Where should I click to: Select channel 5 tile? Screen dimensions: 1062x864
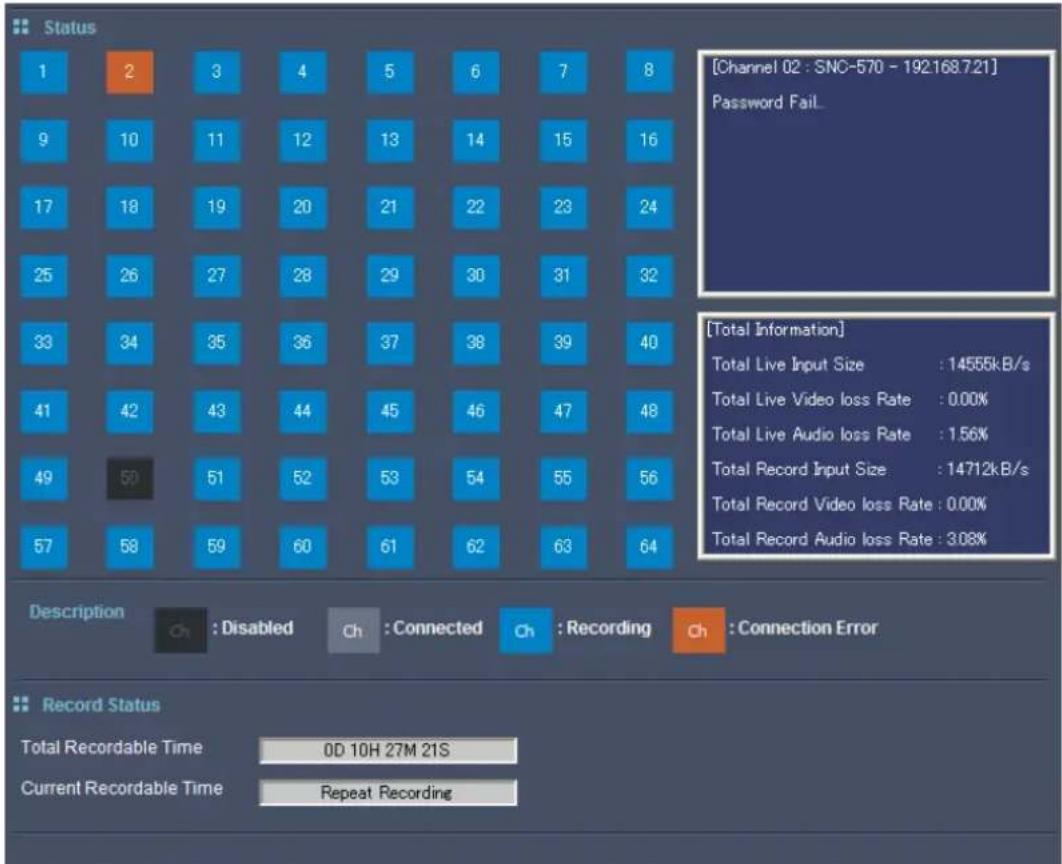pos(389,72)
